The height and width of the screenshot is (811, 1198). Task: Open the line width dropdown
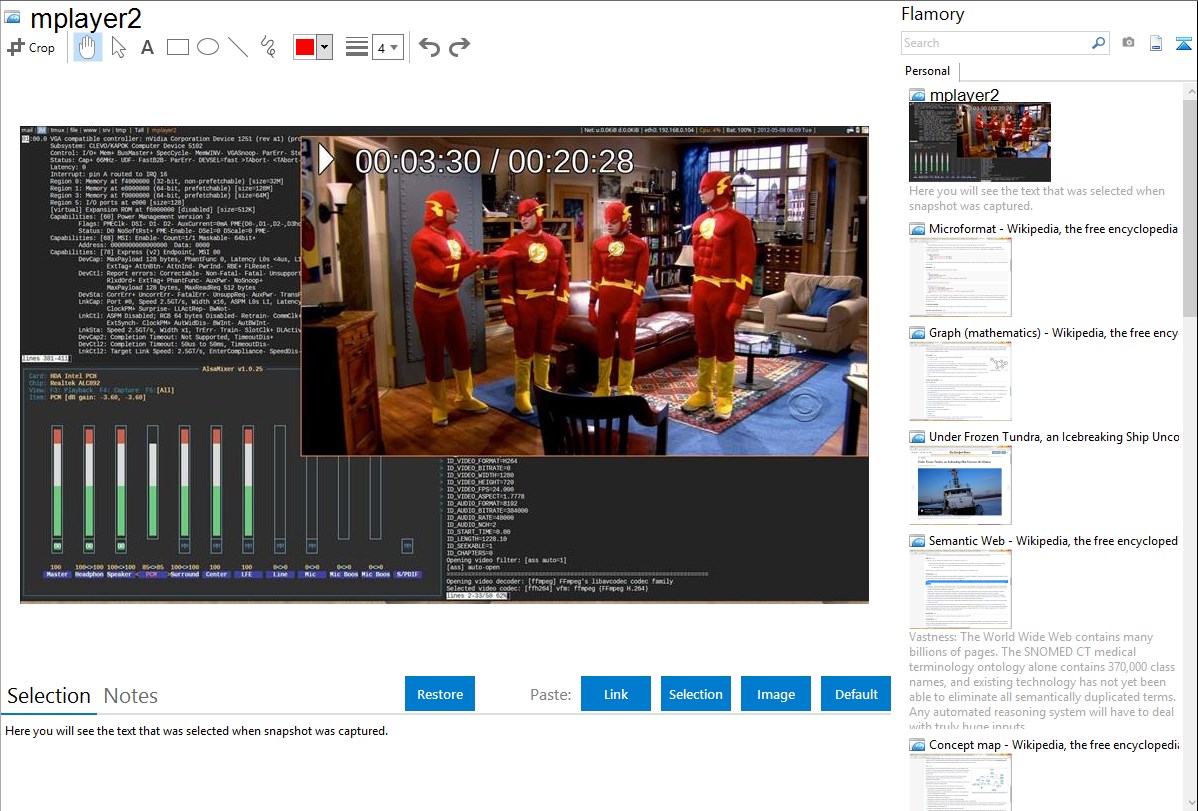388,47
